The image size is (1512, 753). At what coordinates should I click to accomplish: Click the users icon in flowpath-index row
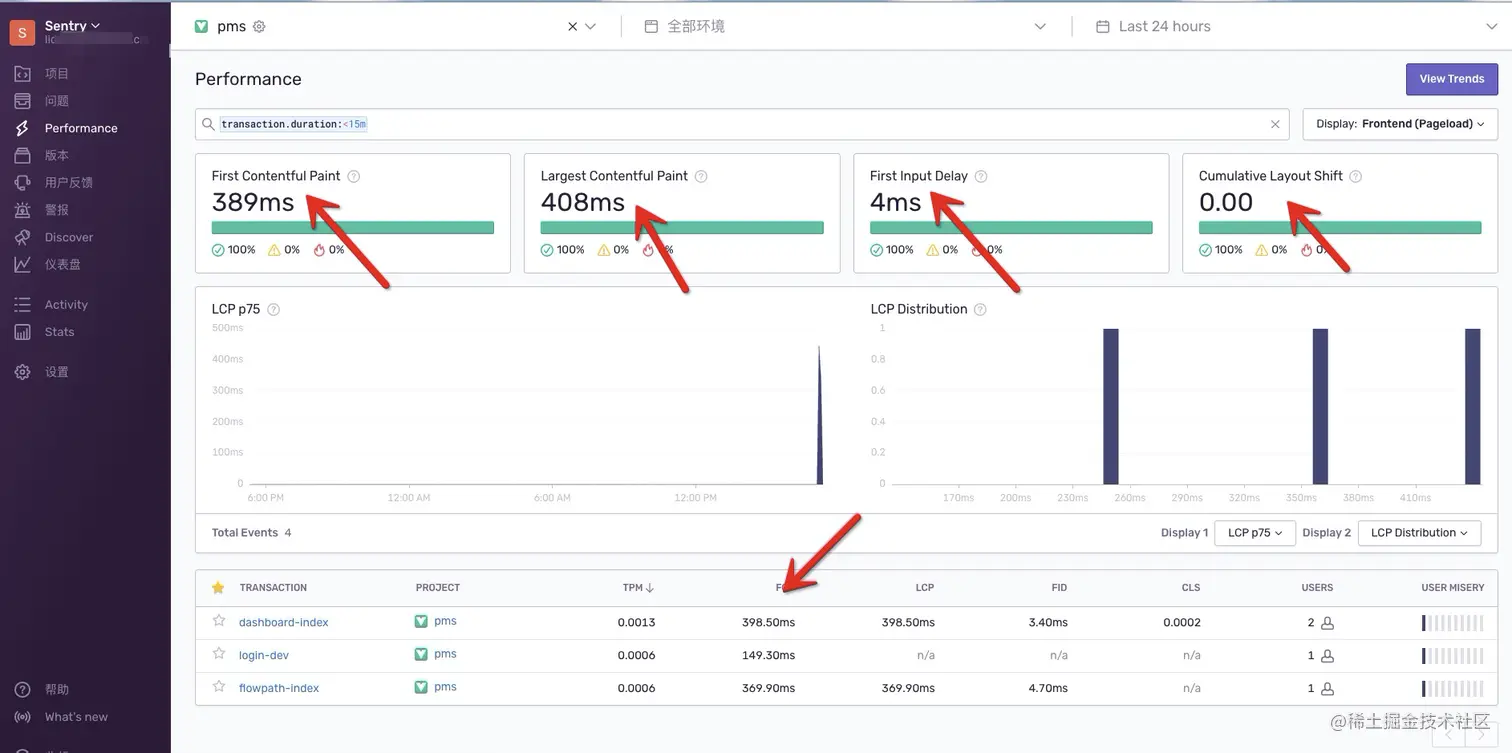tap(1327, 689)
